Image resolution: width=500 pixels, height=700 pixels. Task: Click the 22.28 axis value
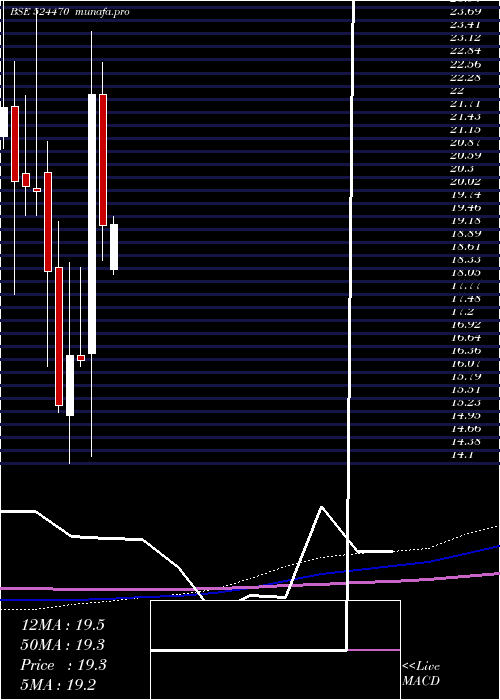465,77
